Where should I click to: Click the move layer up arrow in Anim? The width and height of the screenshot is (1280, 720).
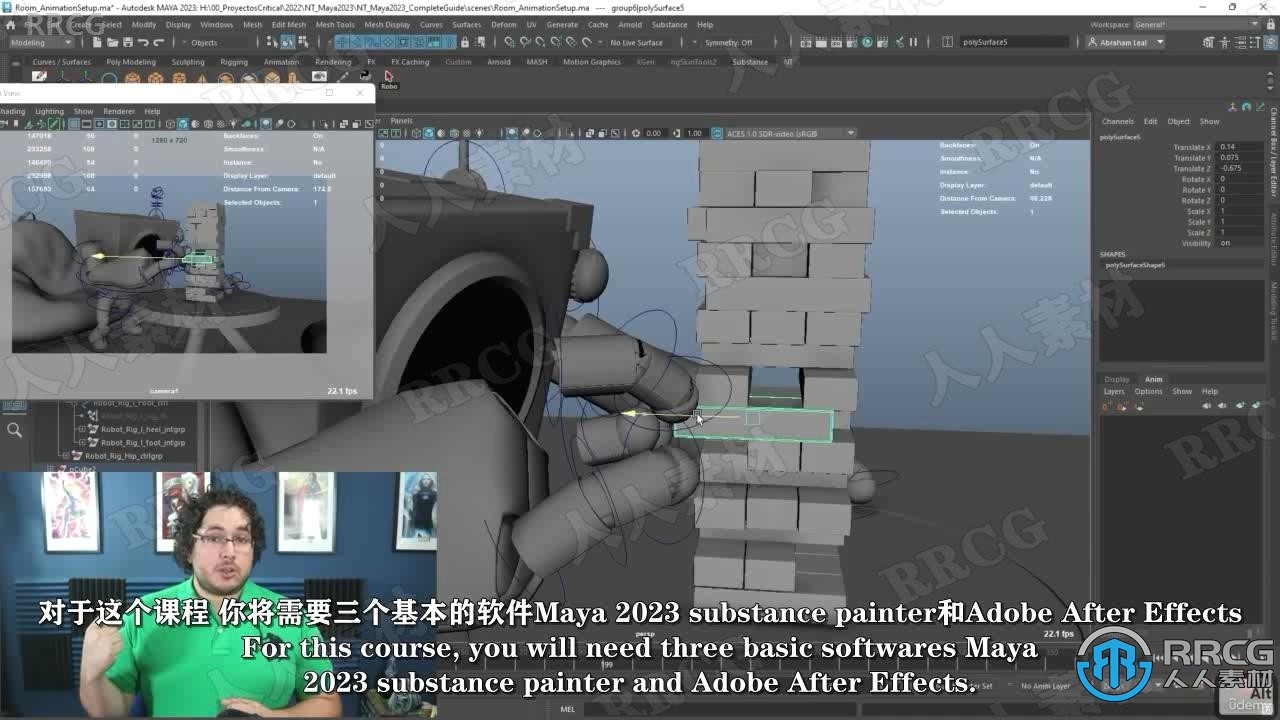pyautogui.click(x=1206, y=405)
